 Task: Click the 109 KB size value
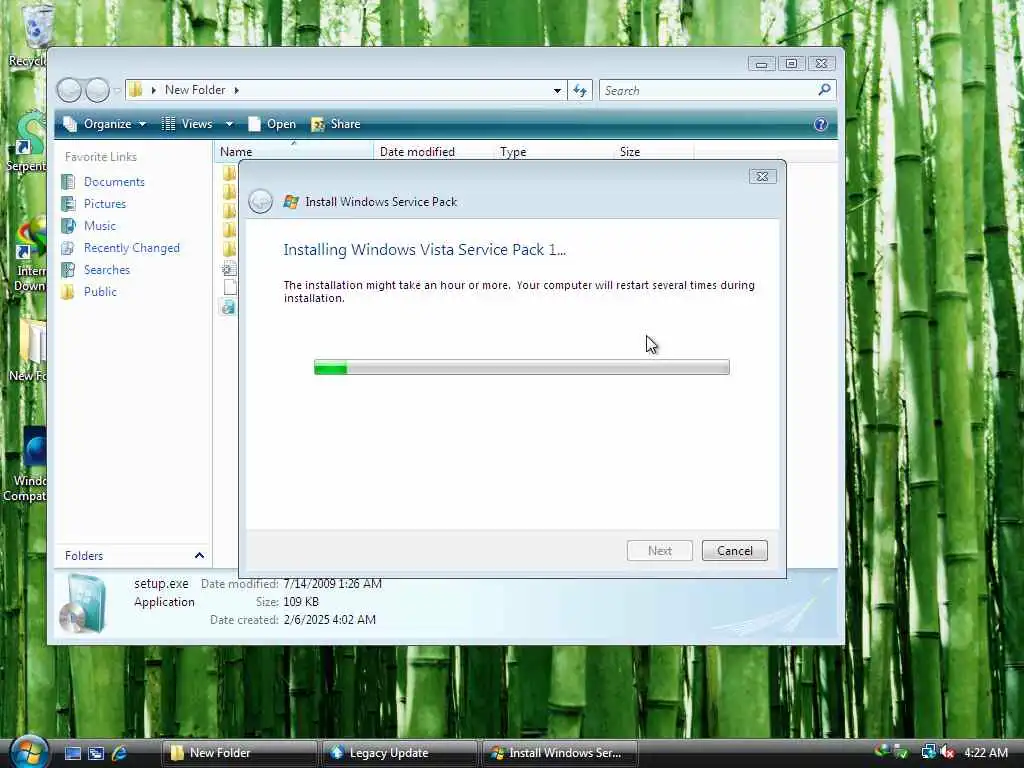point(301,602)
